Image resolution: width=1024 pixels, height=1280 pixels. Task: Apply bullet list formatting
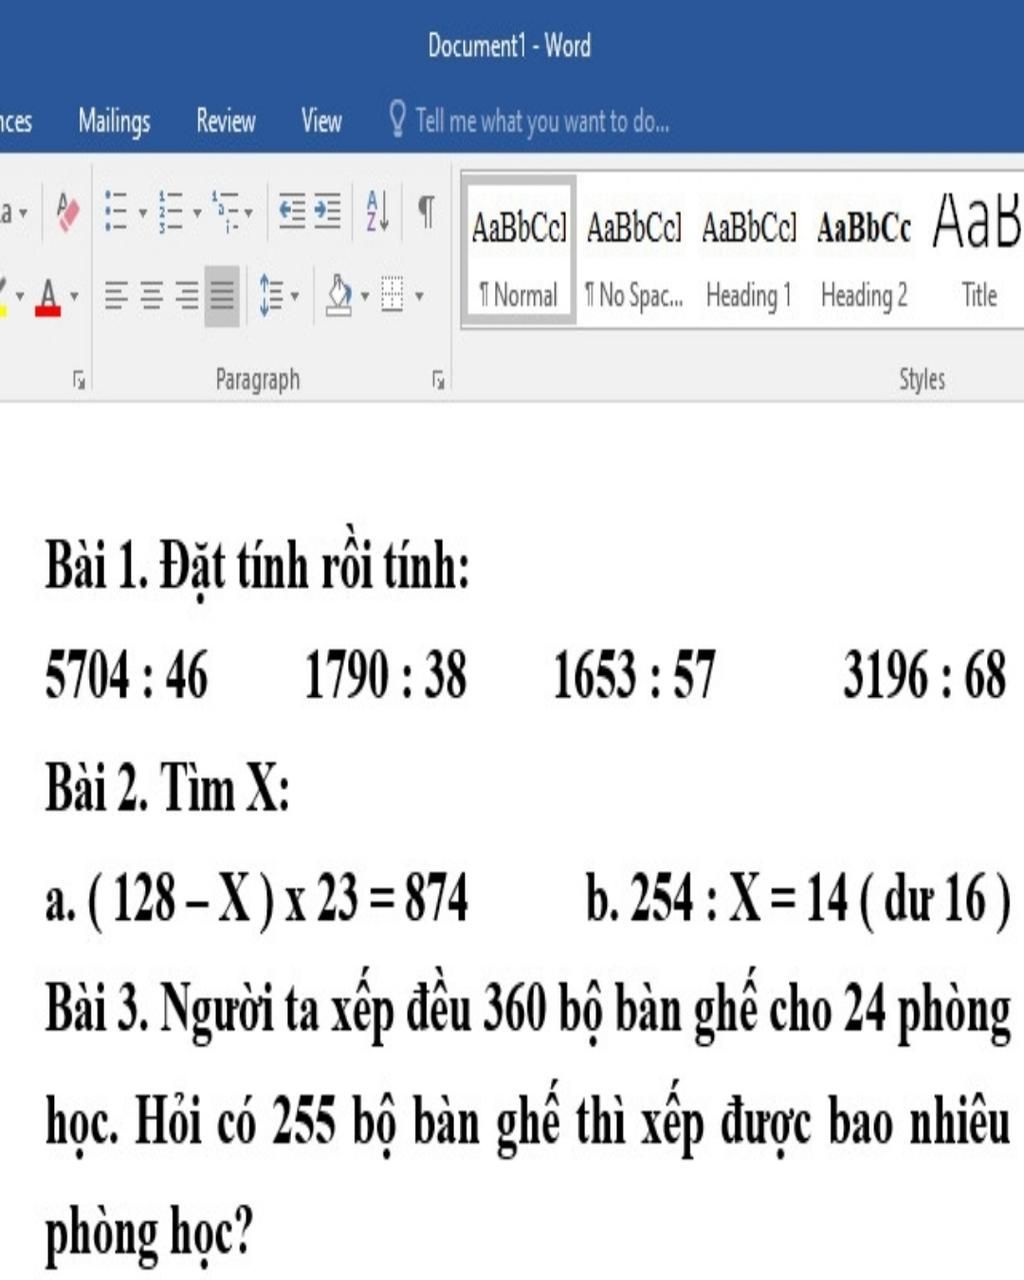(x=117, y=213)
